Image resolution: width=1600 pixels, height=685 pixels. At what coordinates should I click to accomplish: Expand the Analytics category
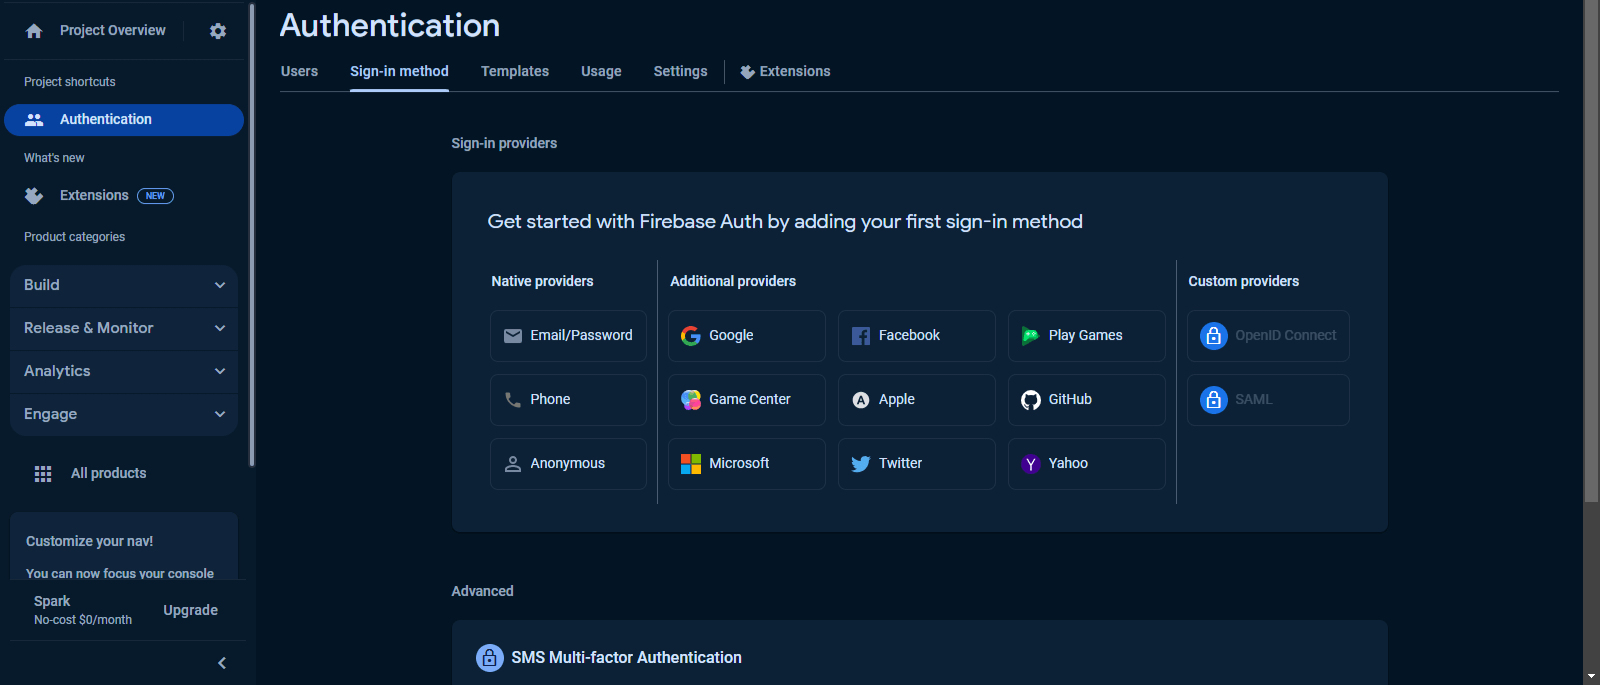[124, 371]
